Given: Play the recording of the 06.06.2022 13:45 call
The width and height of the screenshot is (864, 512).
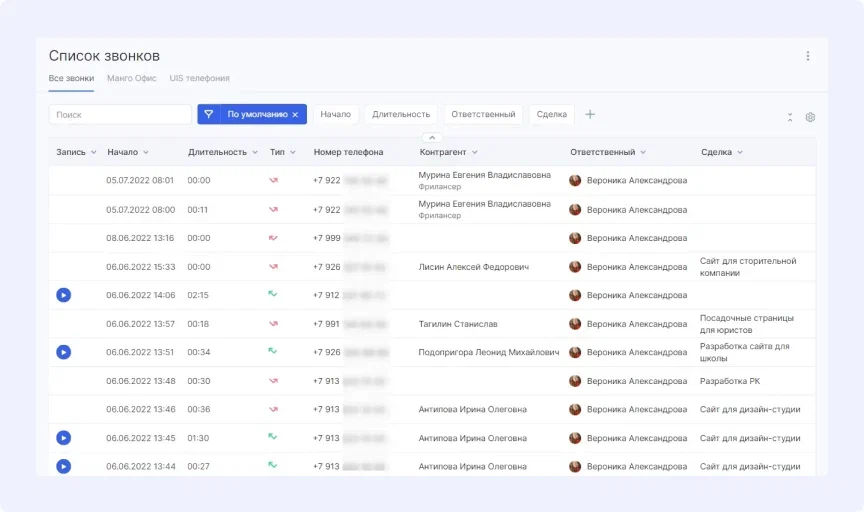Looking at the screenshot, I should [x=63, y=438].
